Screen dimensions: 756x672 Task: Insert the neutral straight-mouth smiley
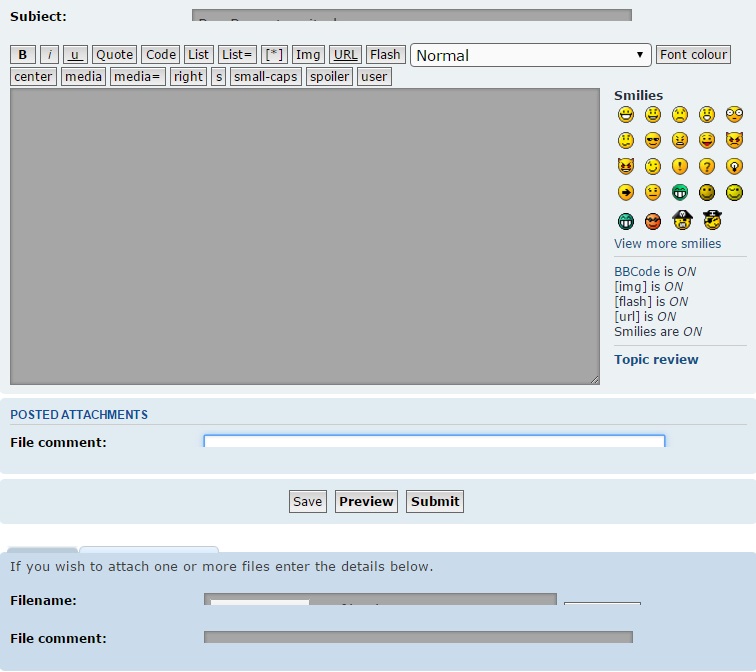tap(653, 193)
